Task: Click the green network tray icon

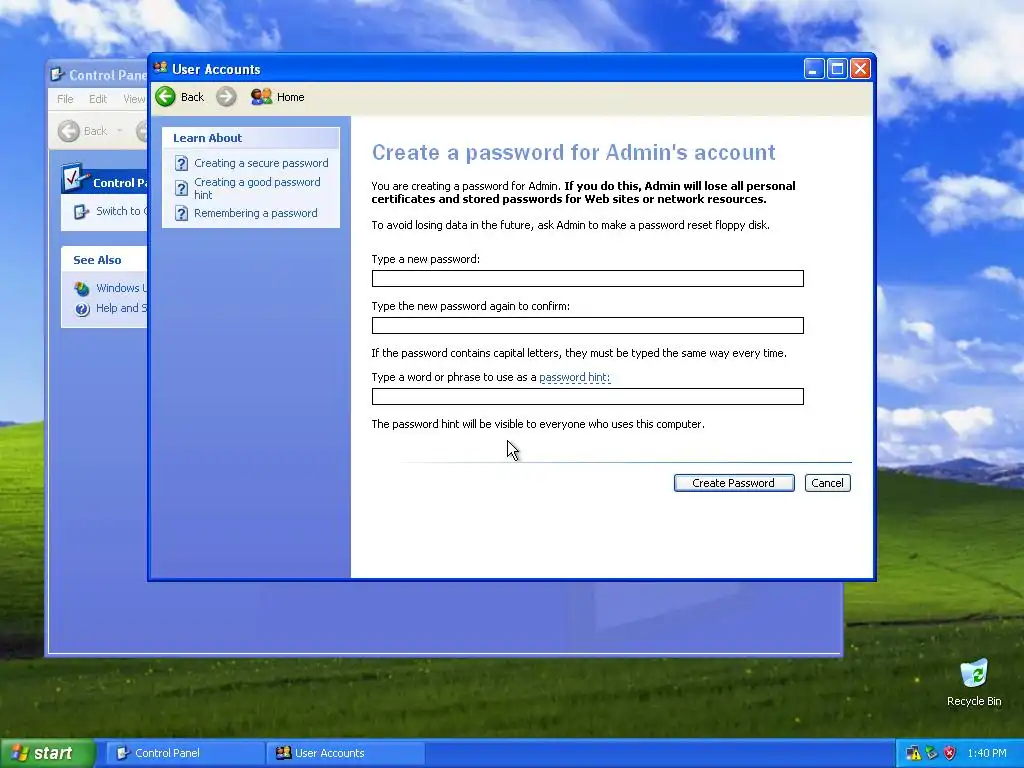Action: pyautogui.click(x=931, y=753)
